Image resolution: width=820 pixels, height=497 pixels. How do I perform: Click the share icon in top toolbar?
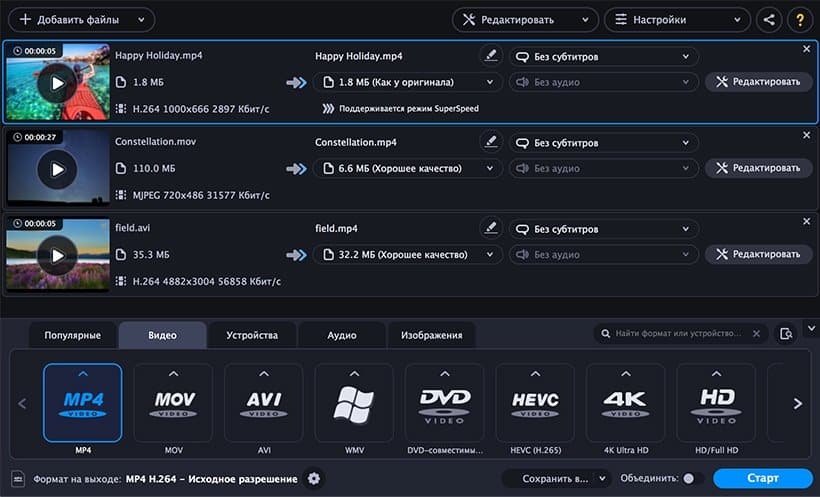point(769,19)
